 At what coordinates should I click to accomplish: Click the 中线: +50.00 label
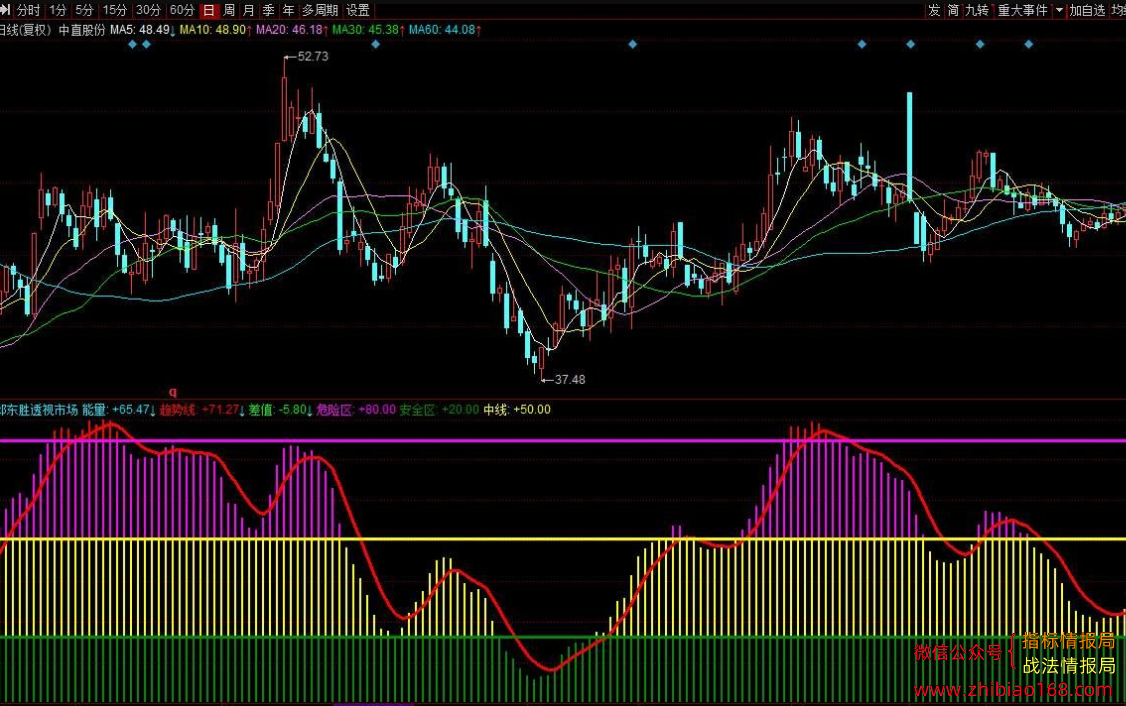coord(517,409)
